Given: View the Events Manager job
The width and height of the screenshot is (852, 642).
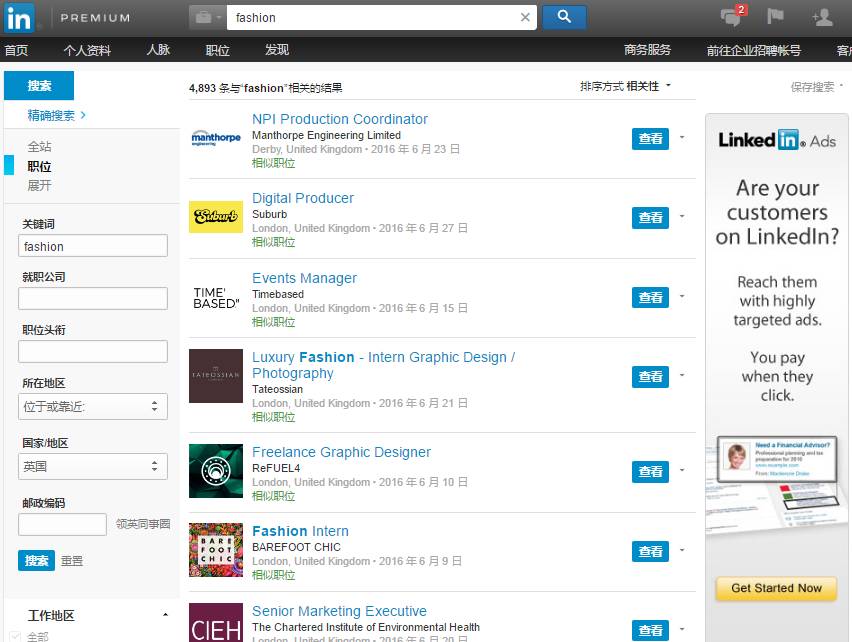Looking at the screenshot, I should [x=650, y=297].
